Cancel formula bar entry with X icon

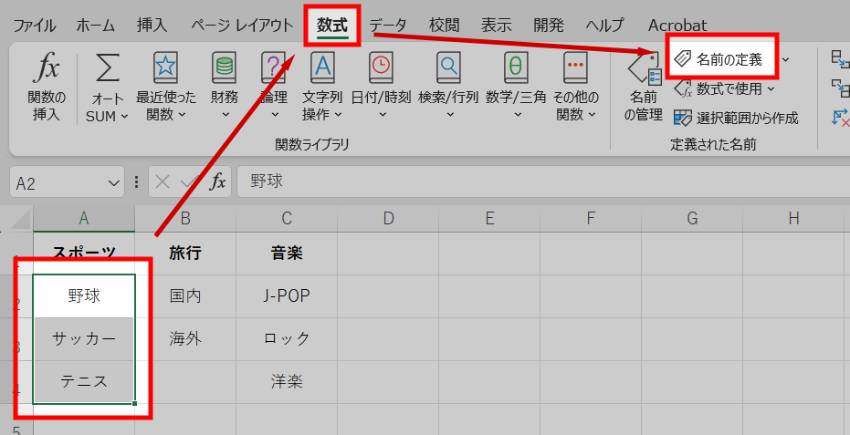(162, 182)
